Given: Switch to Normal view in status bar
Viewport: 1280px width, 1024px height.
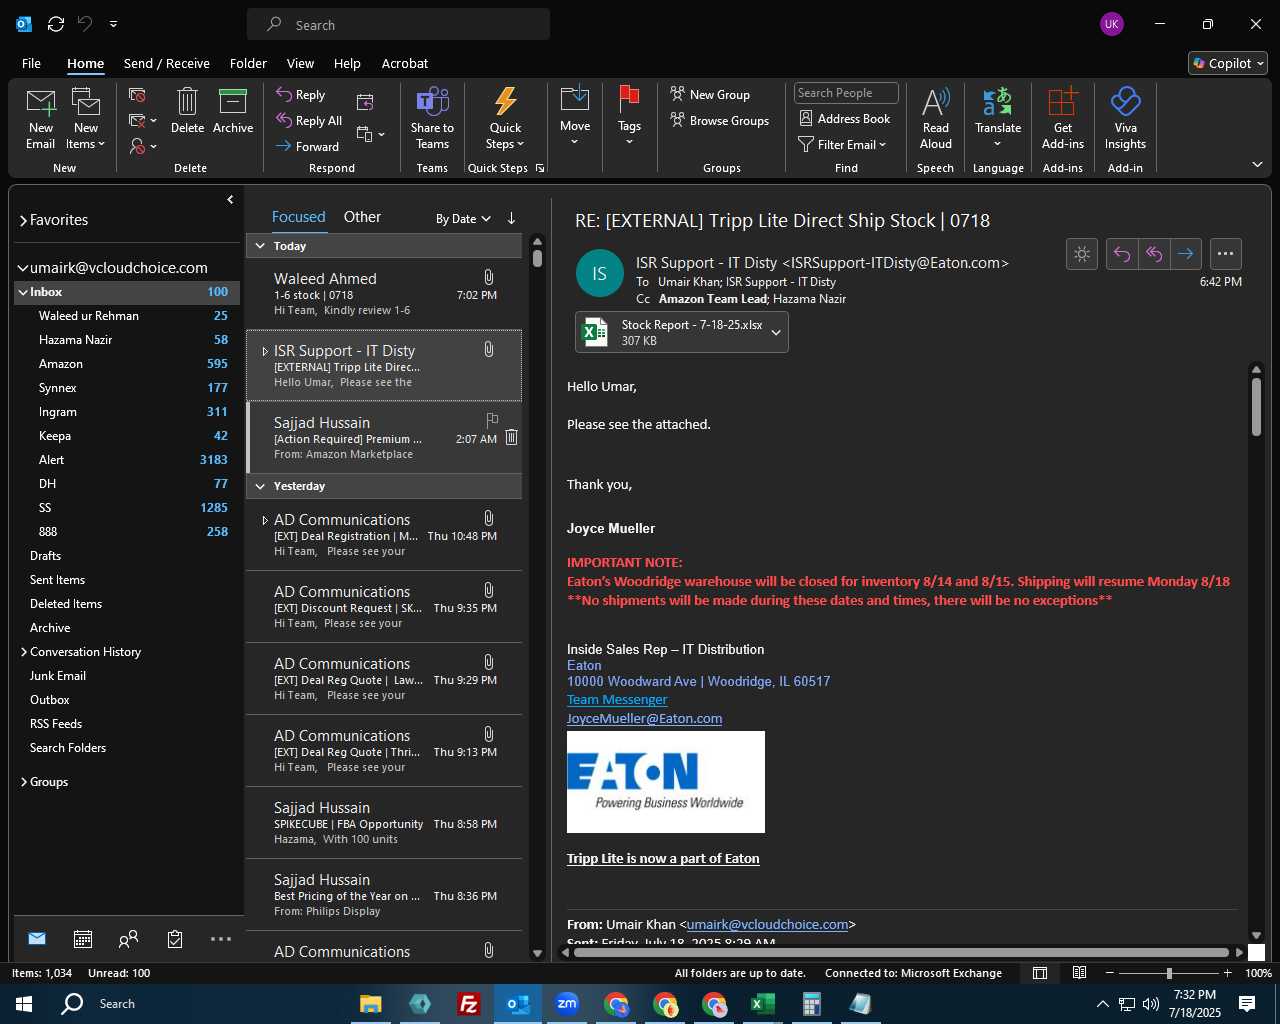Looking at the screenshot, I should tap(1040, 973).
